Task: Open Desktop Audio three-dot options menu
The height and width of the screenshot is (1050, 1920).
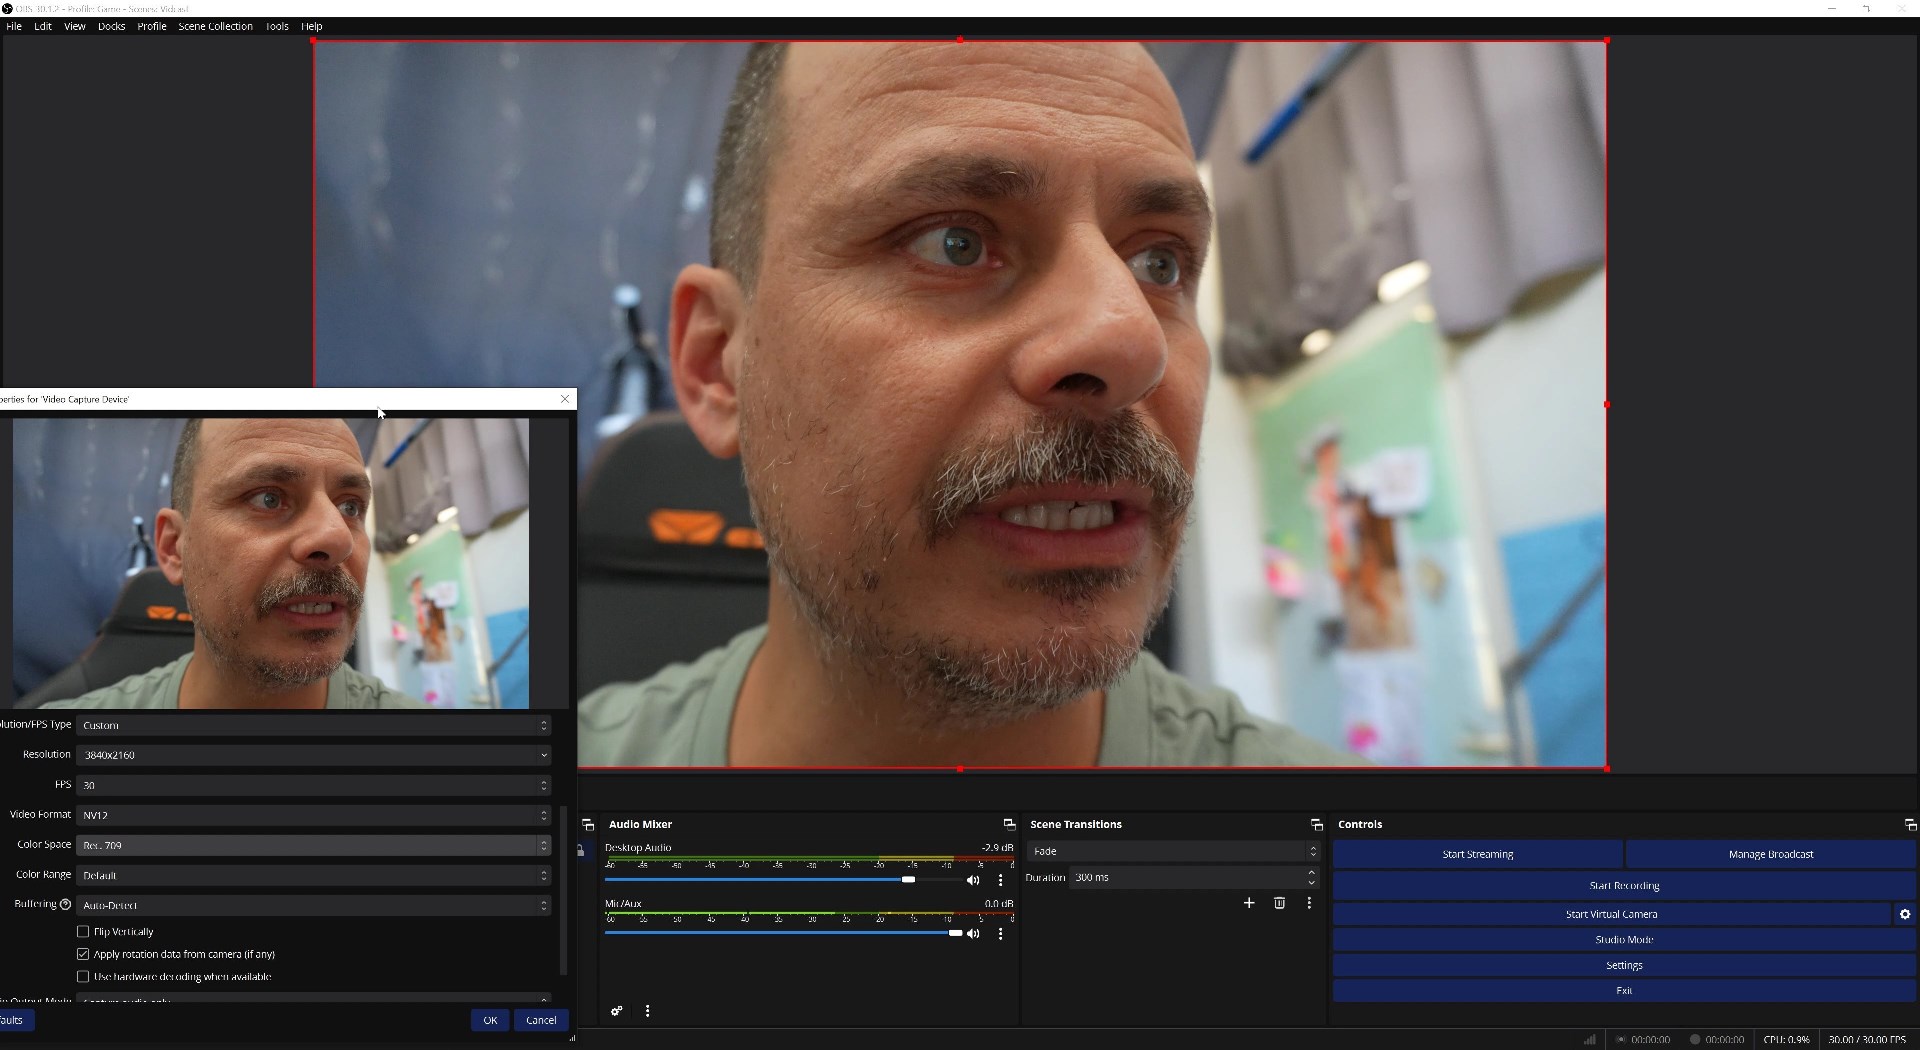Action: [1000, 881]
